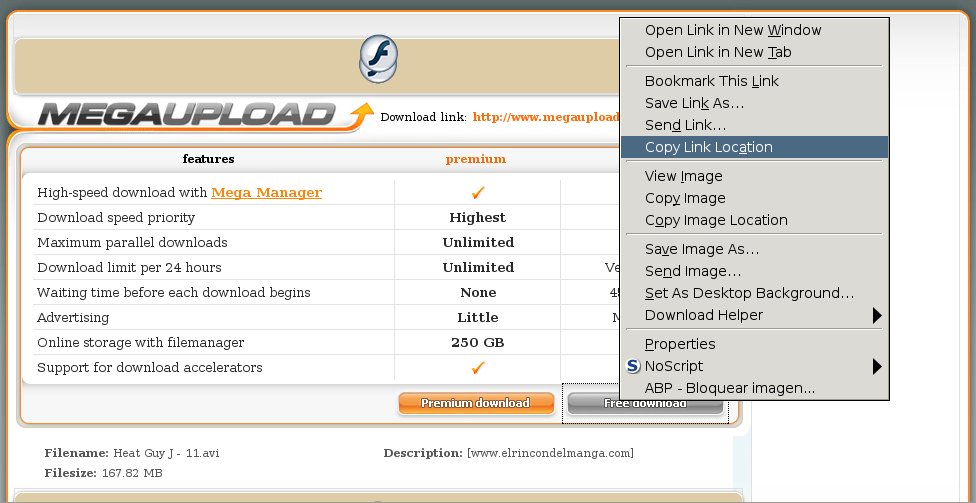Screen dimensions: 976x503
Task: Select Send Link… menu entry
Action: pos(754,125)
